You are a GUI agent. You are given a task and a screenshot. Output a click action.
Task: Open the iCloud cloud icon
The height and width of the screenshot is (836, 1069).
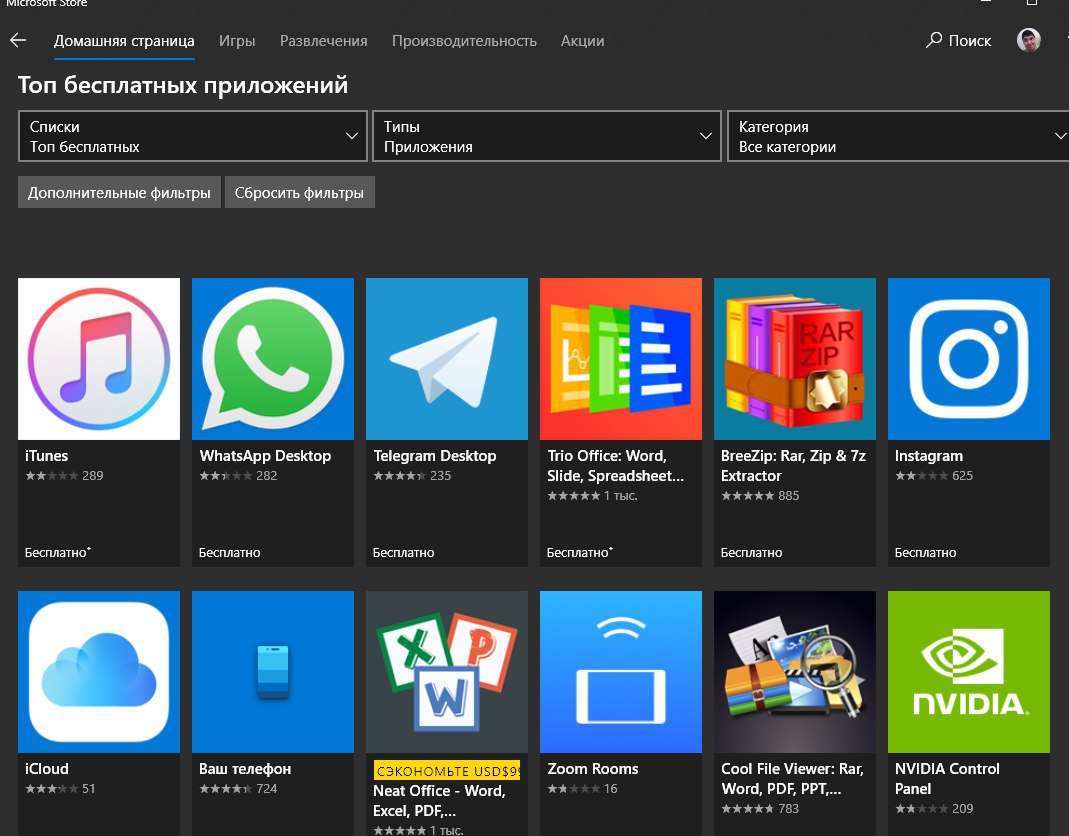[x=99, y=672]
